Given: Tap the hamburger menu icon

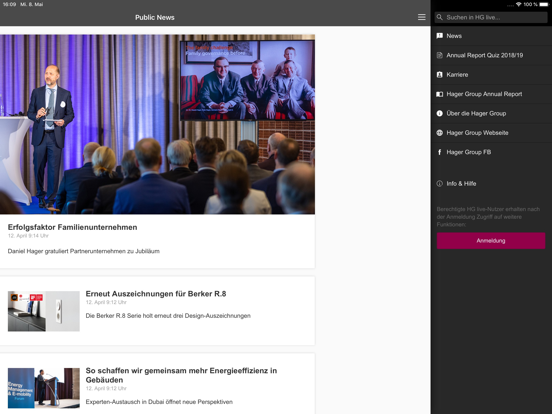Looking at the screenshot, I should point(421,17).
